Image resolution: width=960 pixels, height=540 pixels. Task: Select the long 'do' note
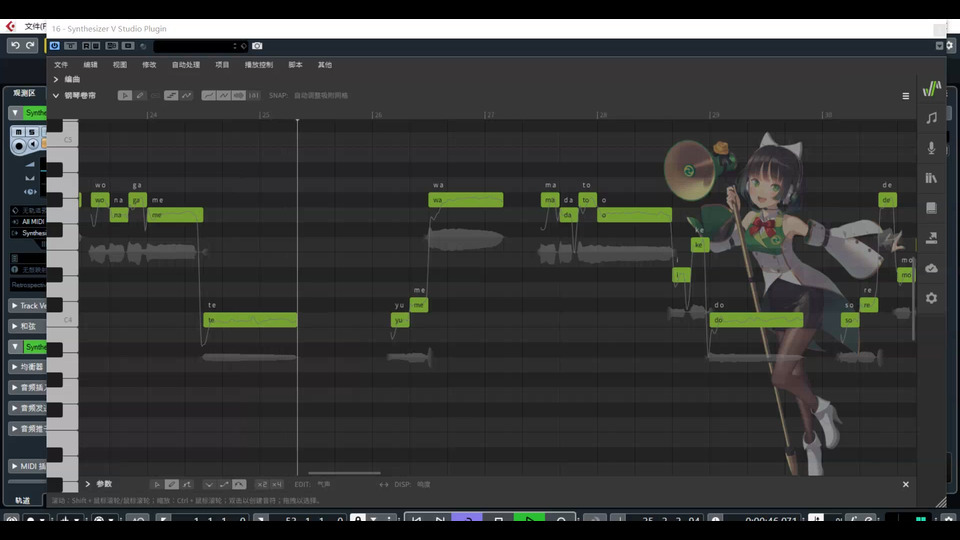tap(757, 320)
